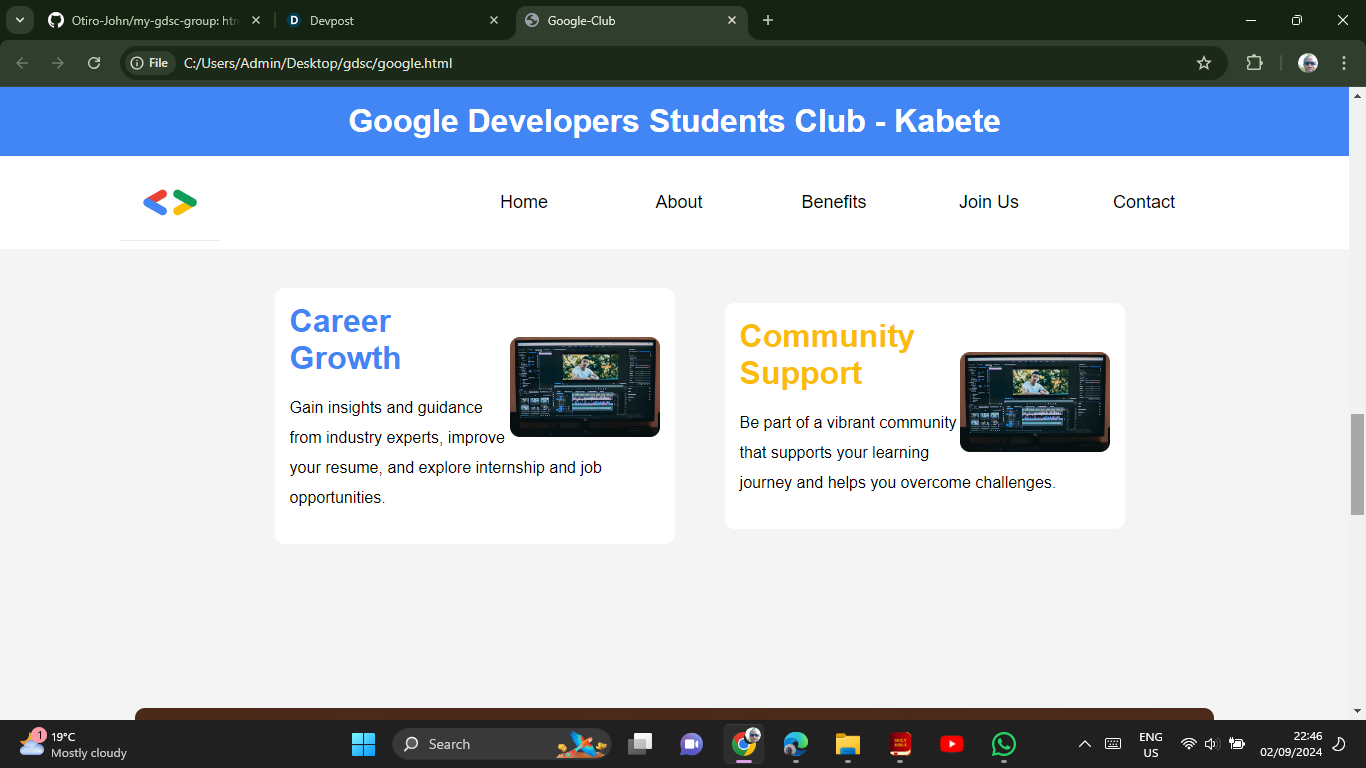Open the Holy Bible app on the taskbar
The image size is (1366, 768).
point(900,744)
